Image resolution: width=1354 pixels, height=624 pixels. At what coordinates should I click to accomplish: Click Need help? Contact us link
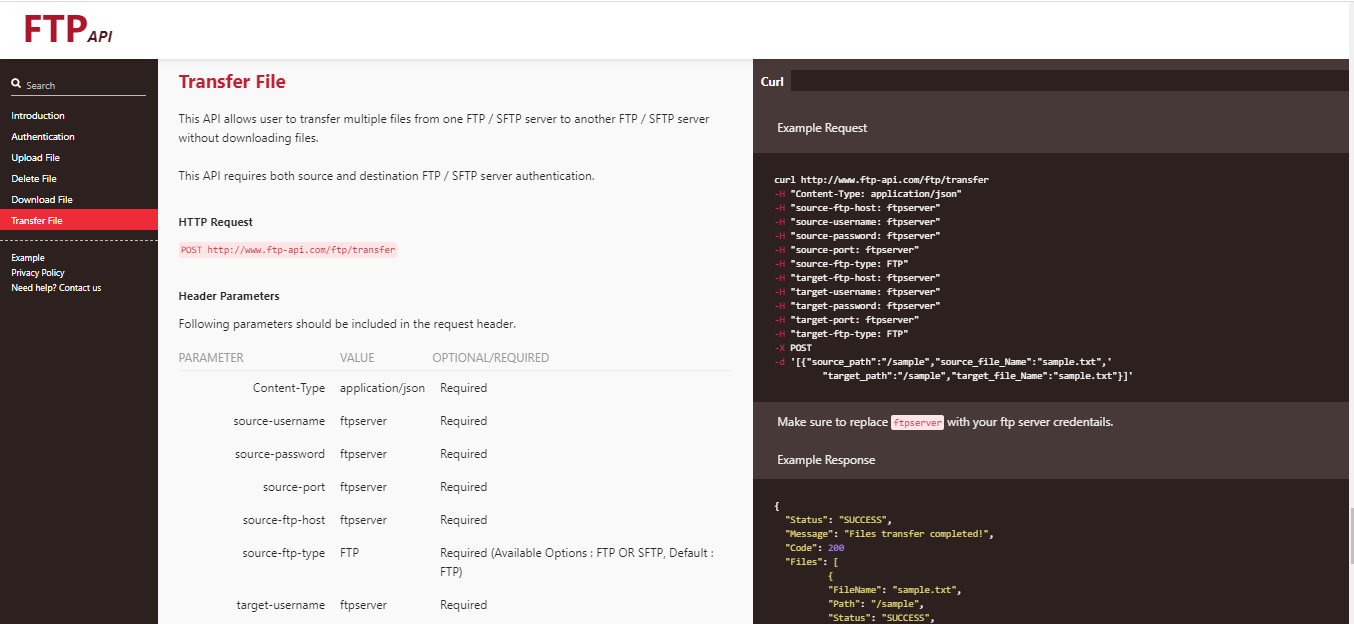point(56,288)
